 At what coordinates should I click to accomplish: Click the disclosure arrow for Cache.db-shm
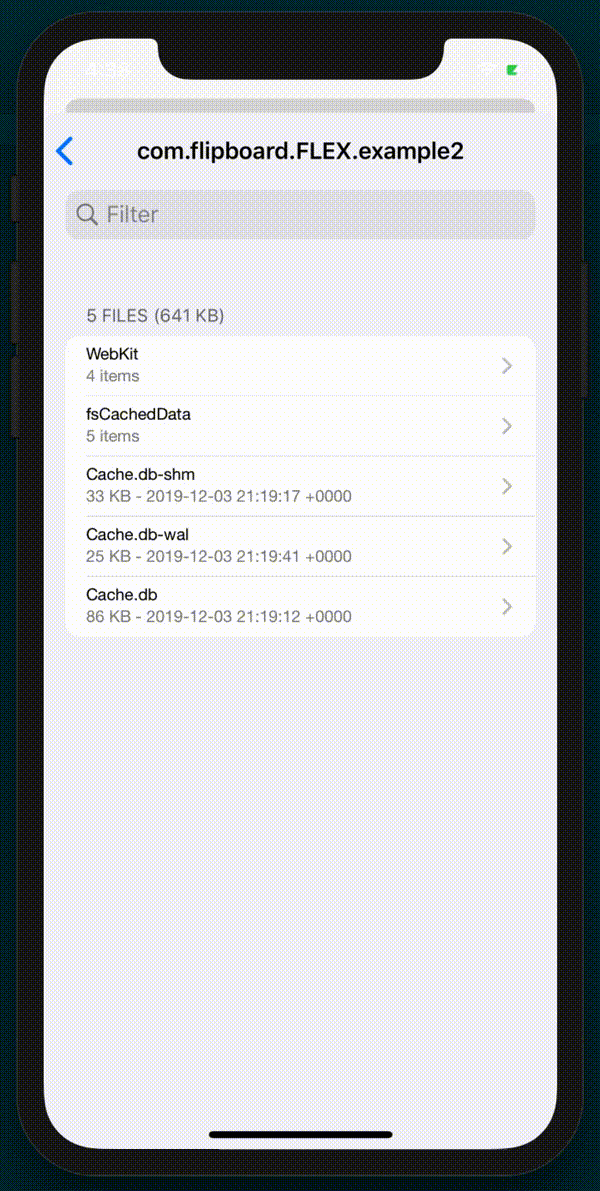click(x=507, y=486)
